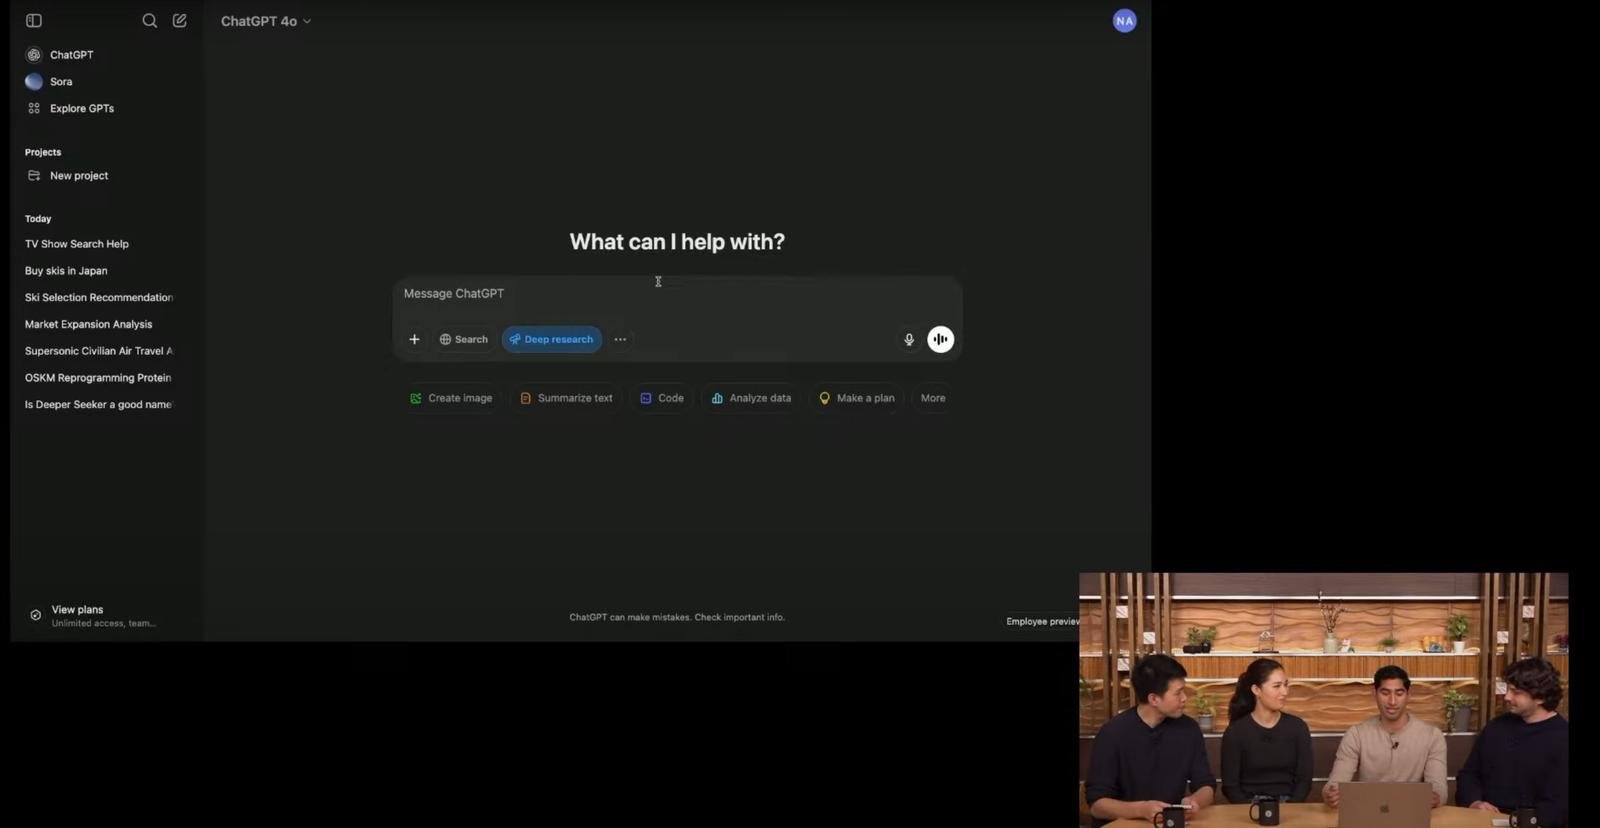Image resolution: width=1600 pixels, height=828 pixels.
Task: Click the Today section heading
Action: pos(38,219)
